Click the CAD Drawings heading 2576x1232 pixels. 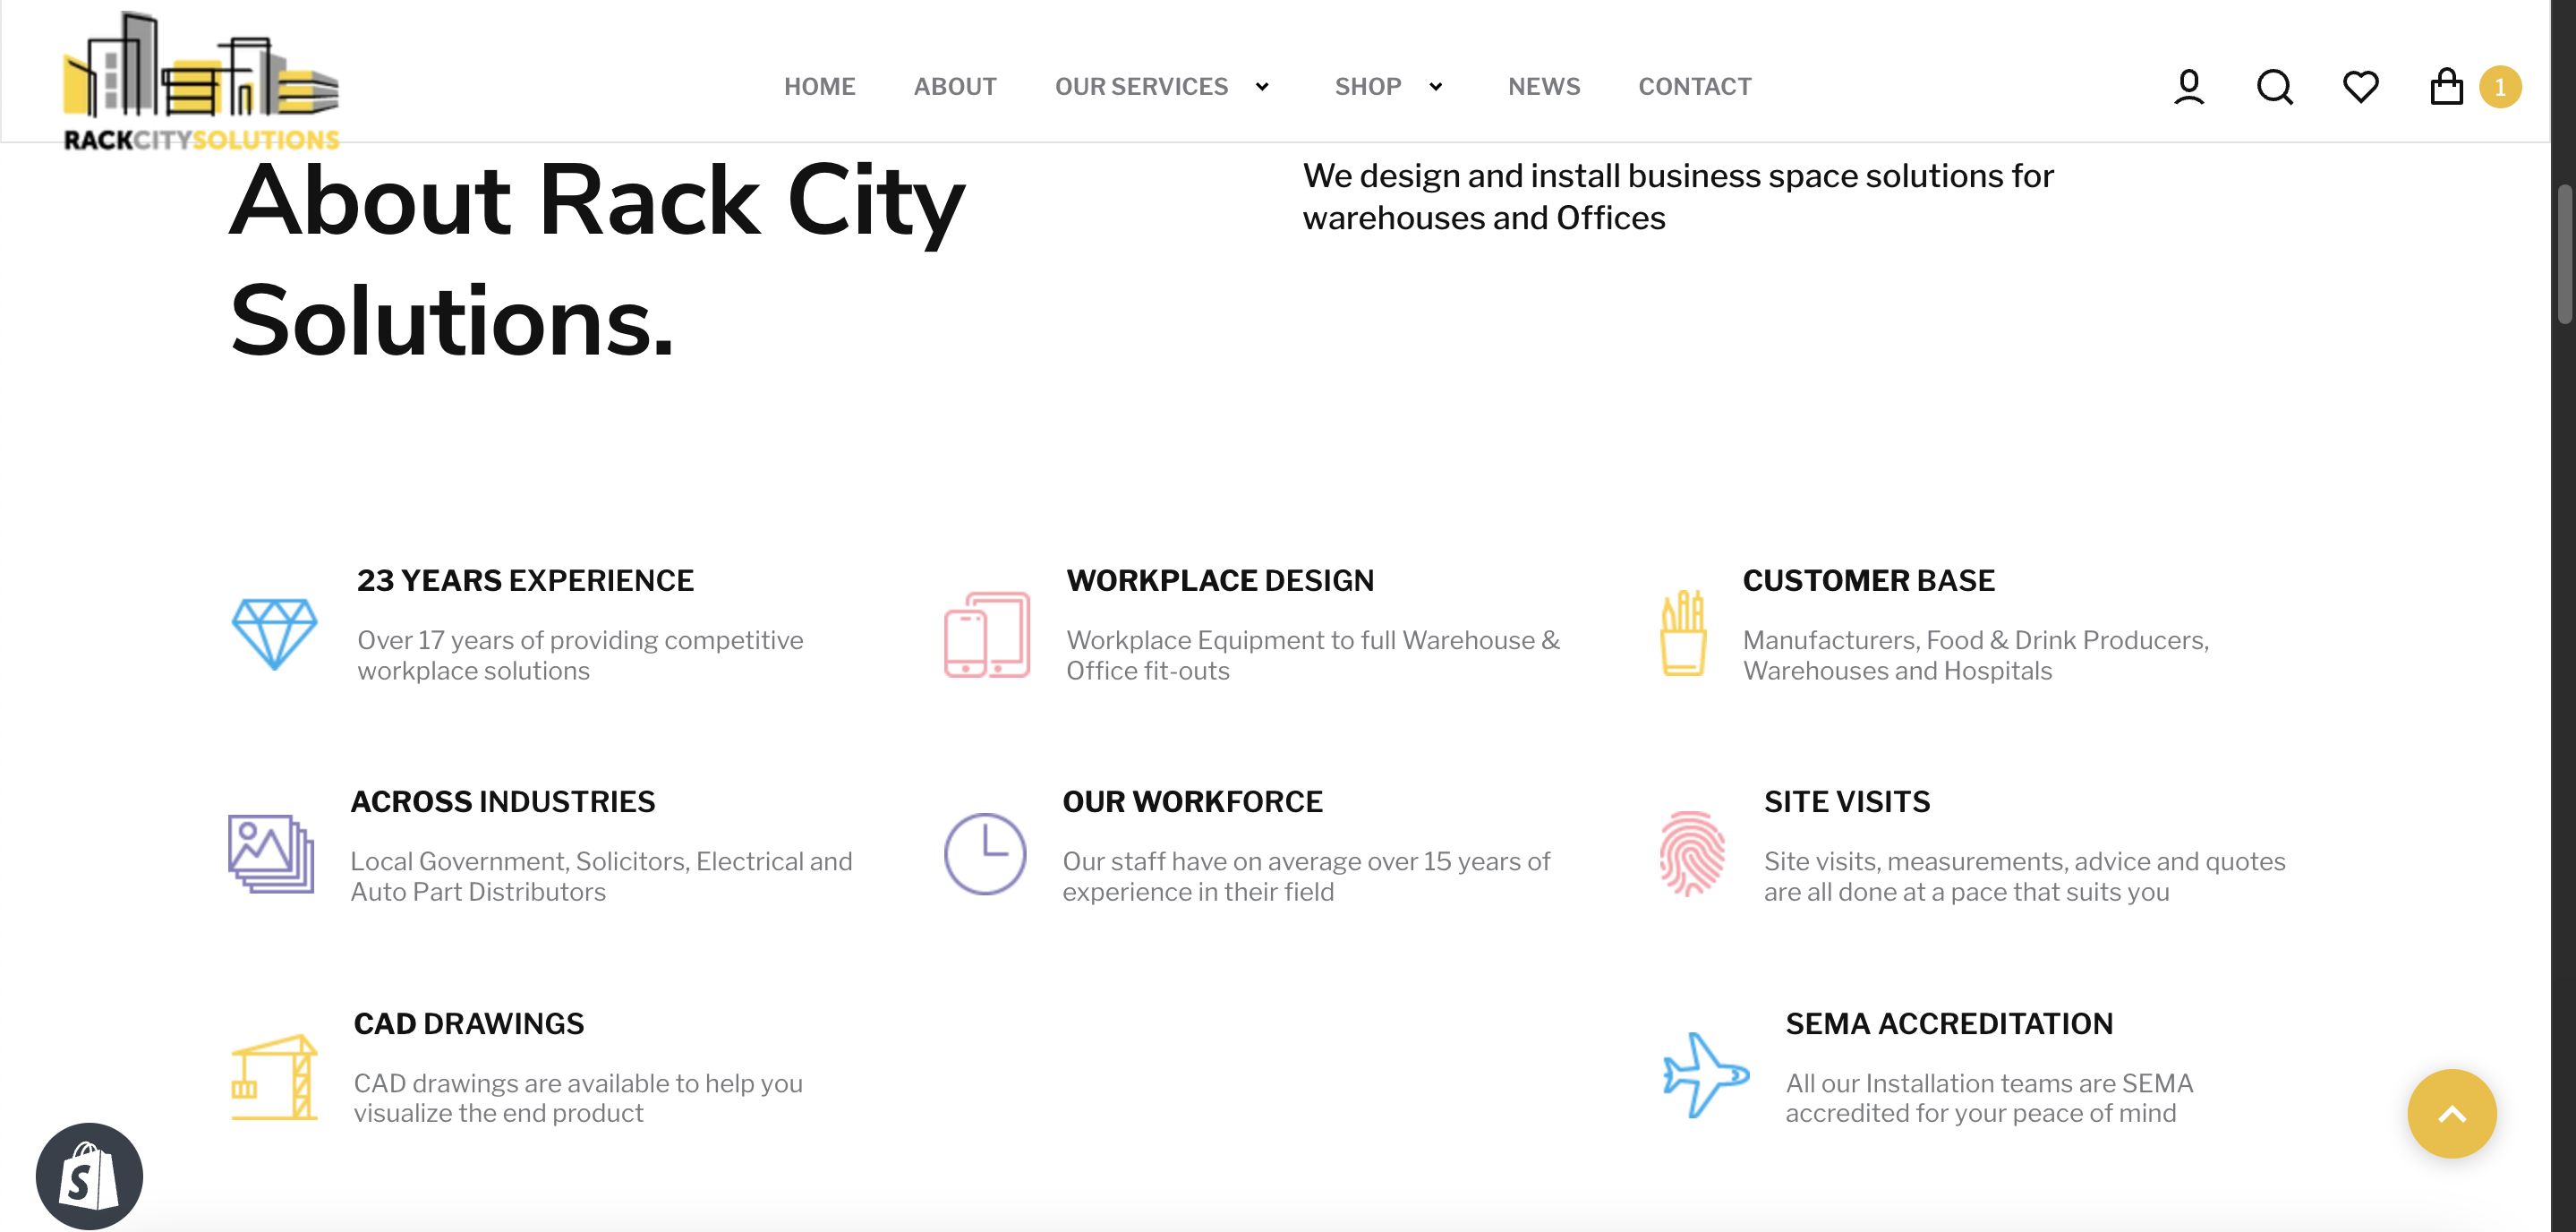tap(468, 1023)
